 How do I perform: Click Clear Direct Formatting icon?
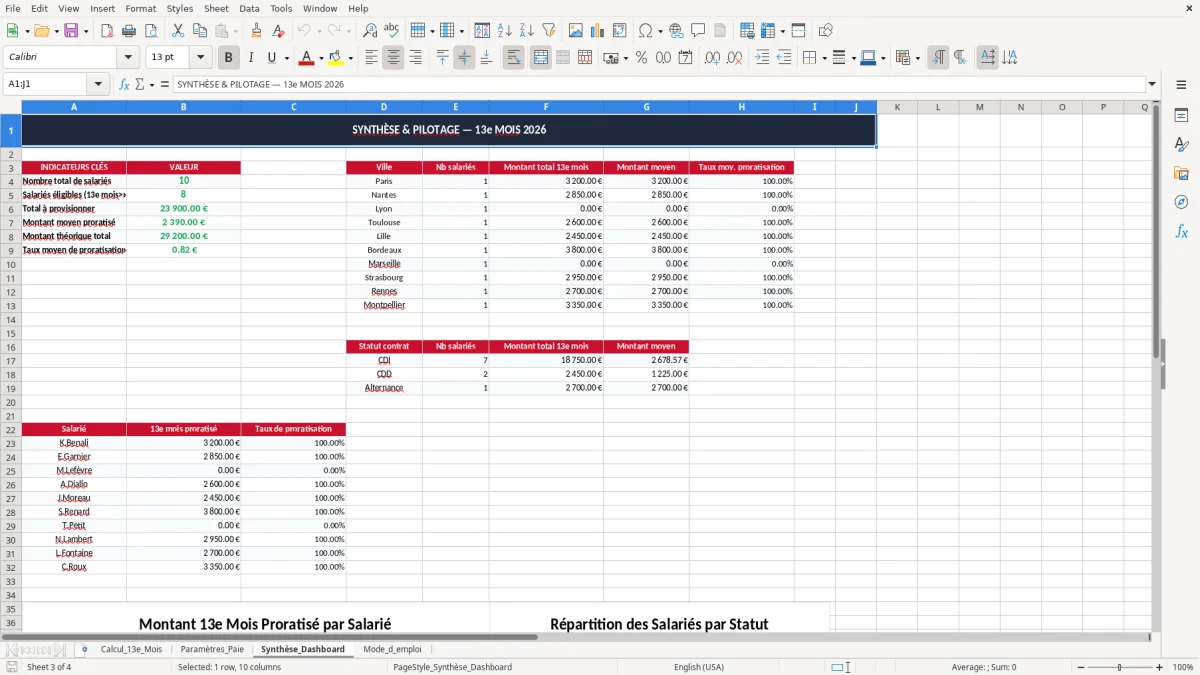pos(279,31)
